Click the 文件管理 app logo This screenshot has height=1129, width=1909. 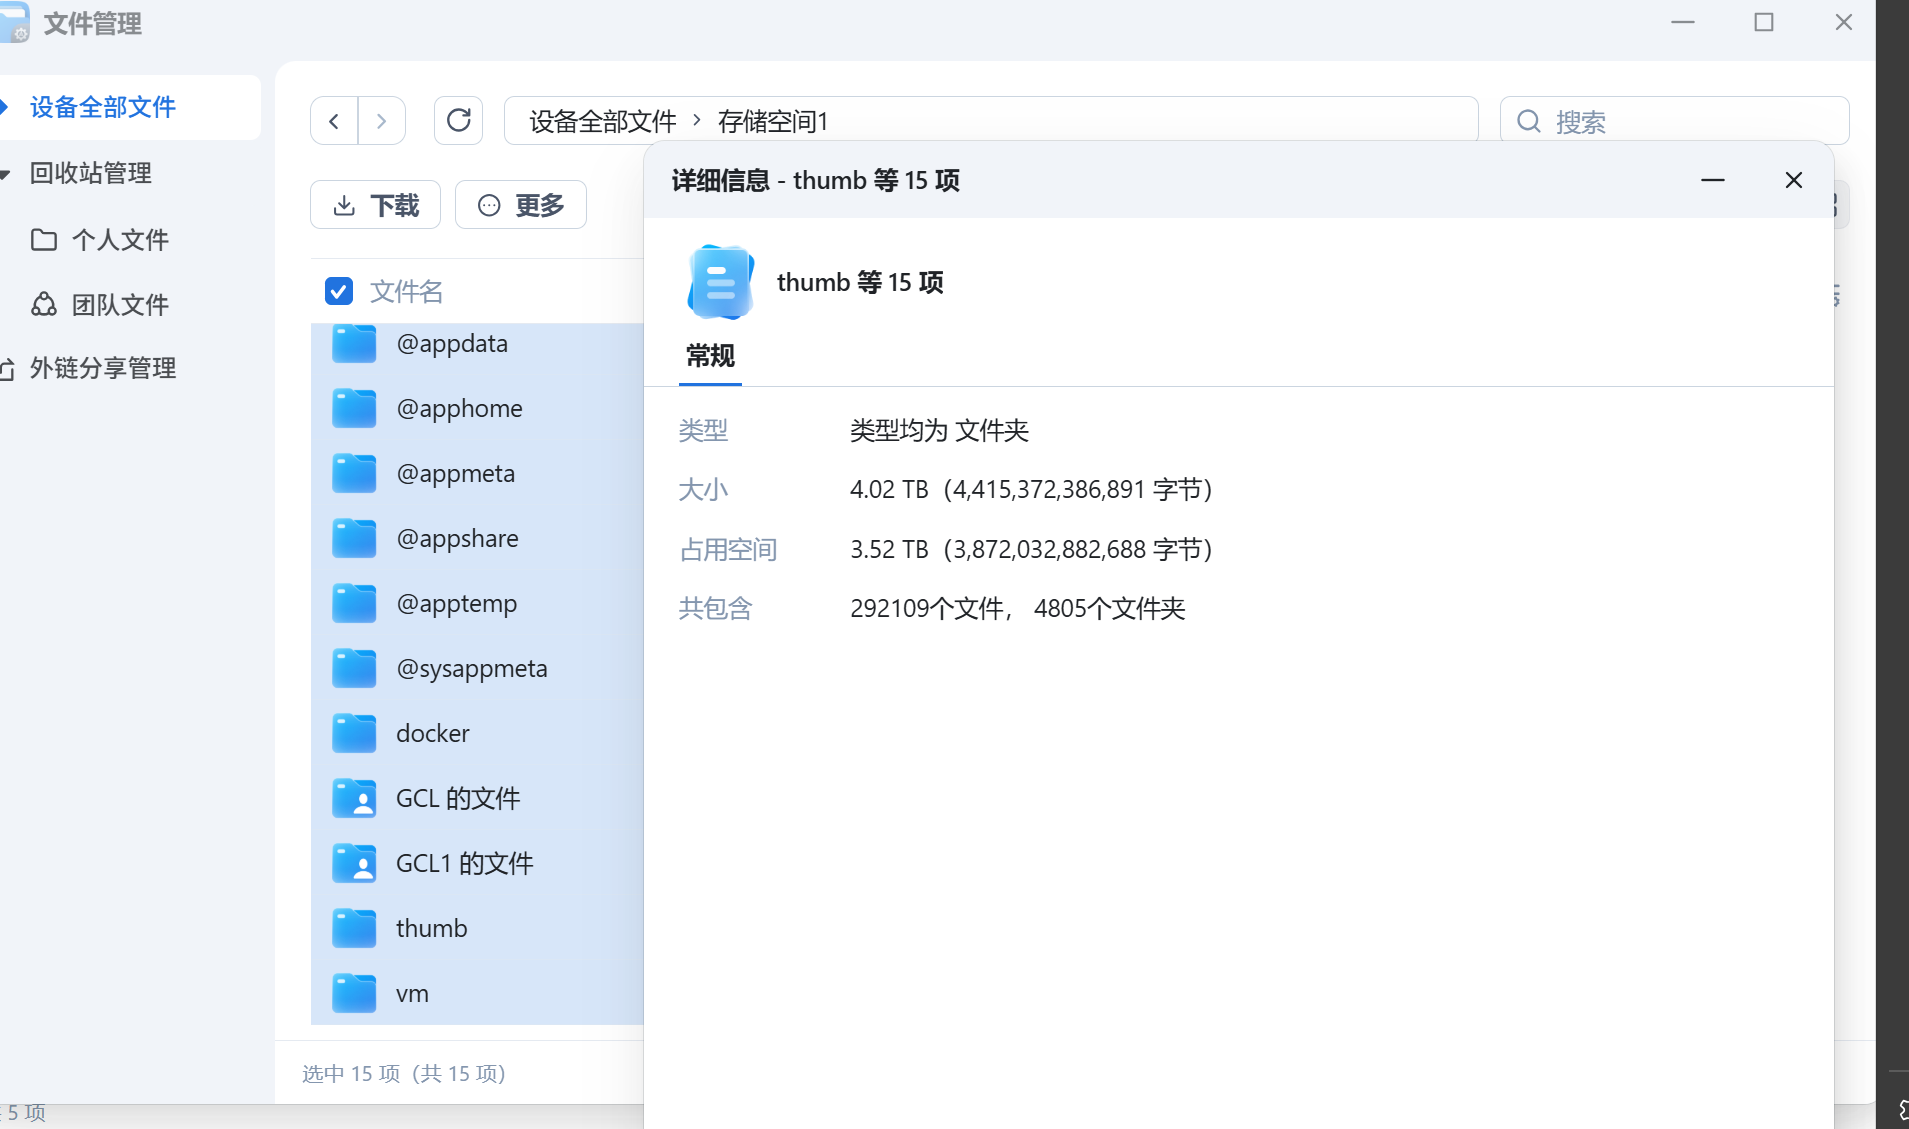pyautogui.click(x=16, y=22)
